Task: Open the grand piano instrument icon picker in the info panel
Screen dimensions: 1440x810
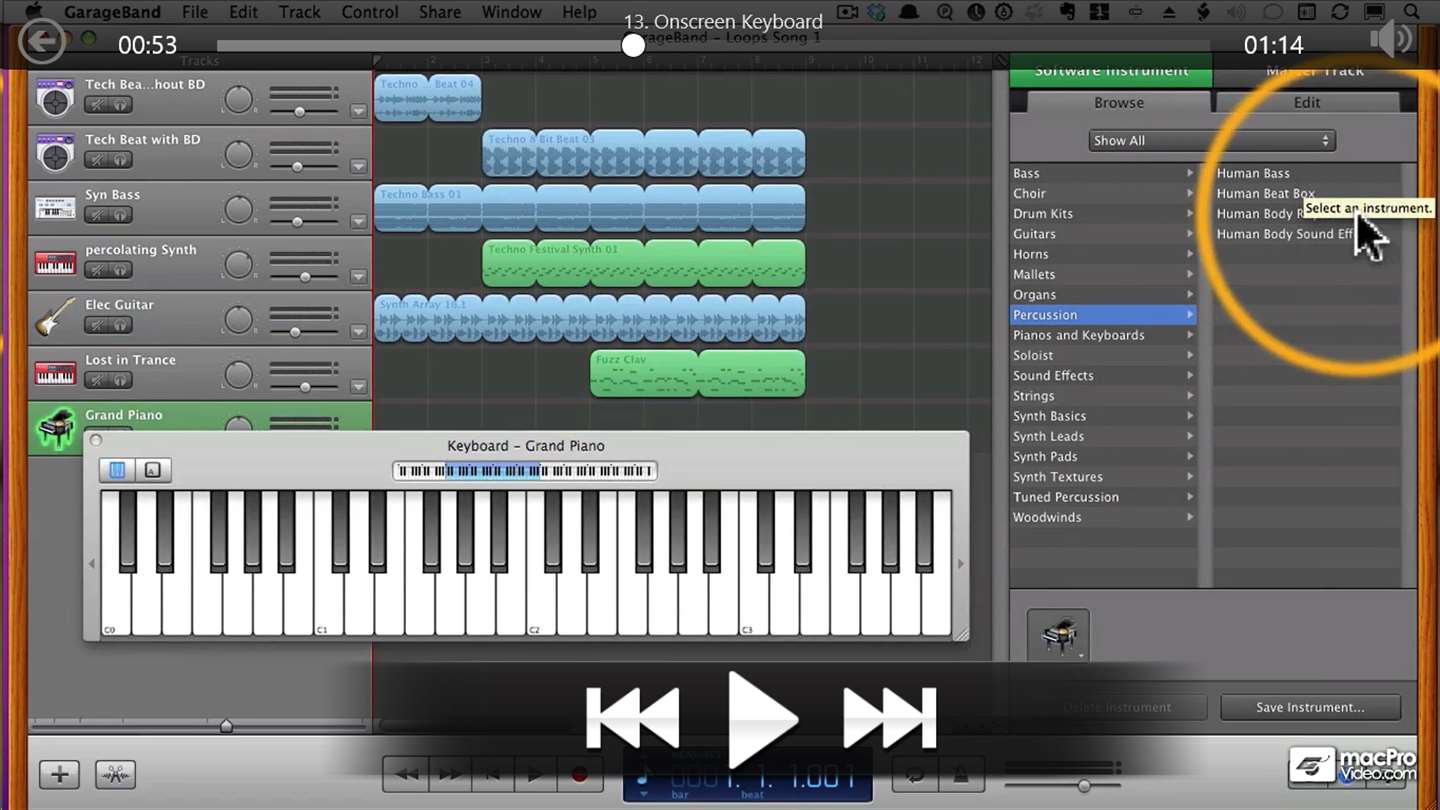Action: coord(1058,636)
